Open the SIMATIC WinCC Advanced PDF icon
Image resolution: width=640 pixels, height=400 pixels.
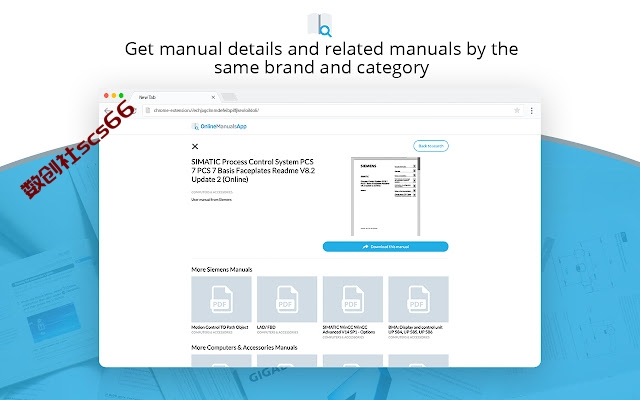click(353, 299)
